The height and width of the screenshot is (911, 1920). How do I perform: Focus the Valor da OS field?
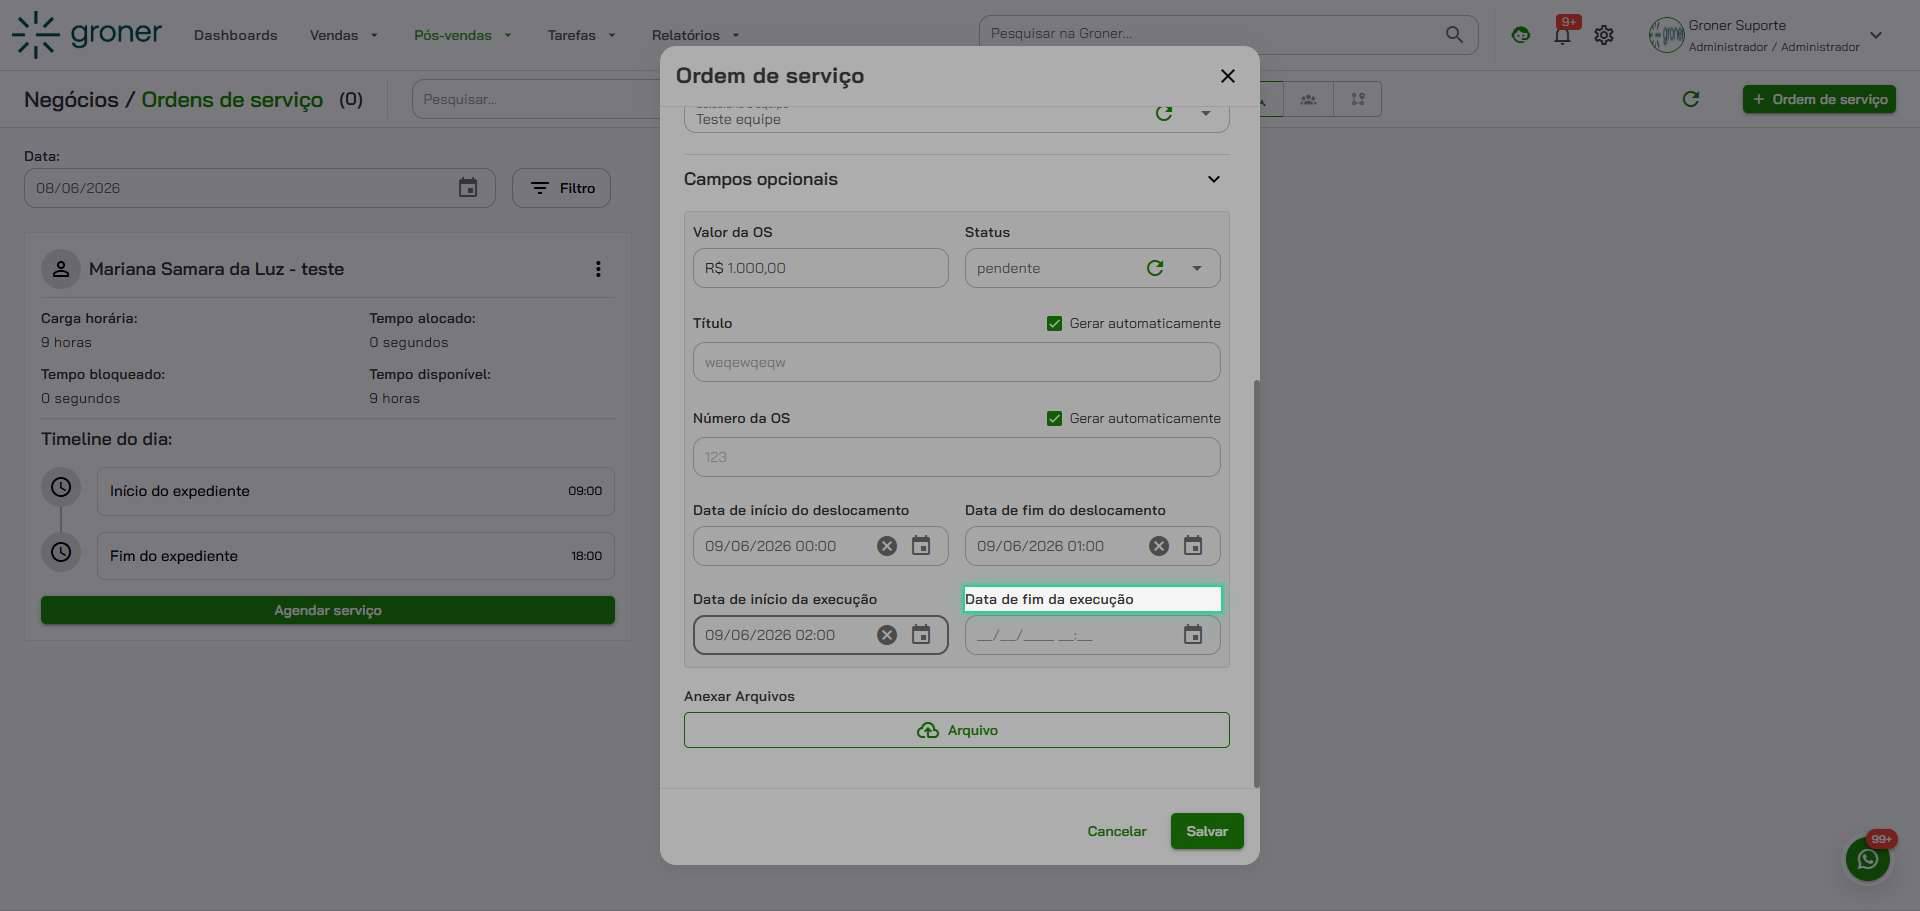821,268
